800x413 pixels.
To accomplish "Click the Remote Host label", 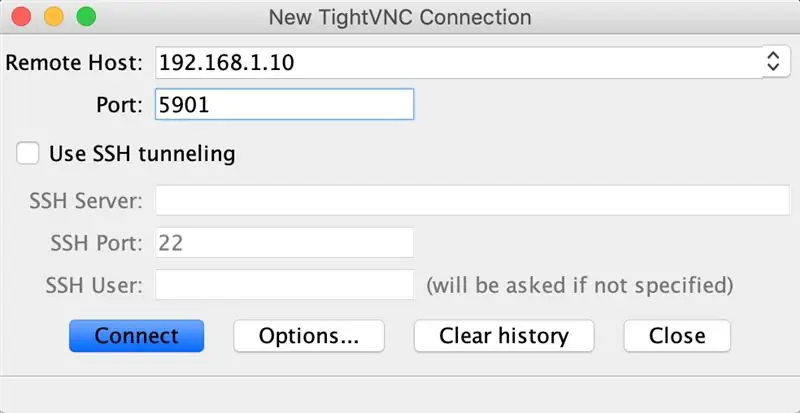I will pos(74,63).
